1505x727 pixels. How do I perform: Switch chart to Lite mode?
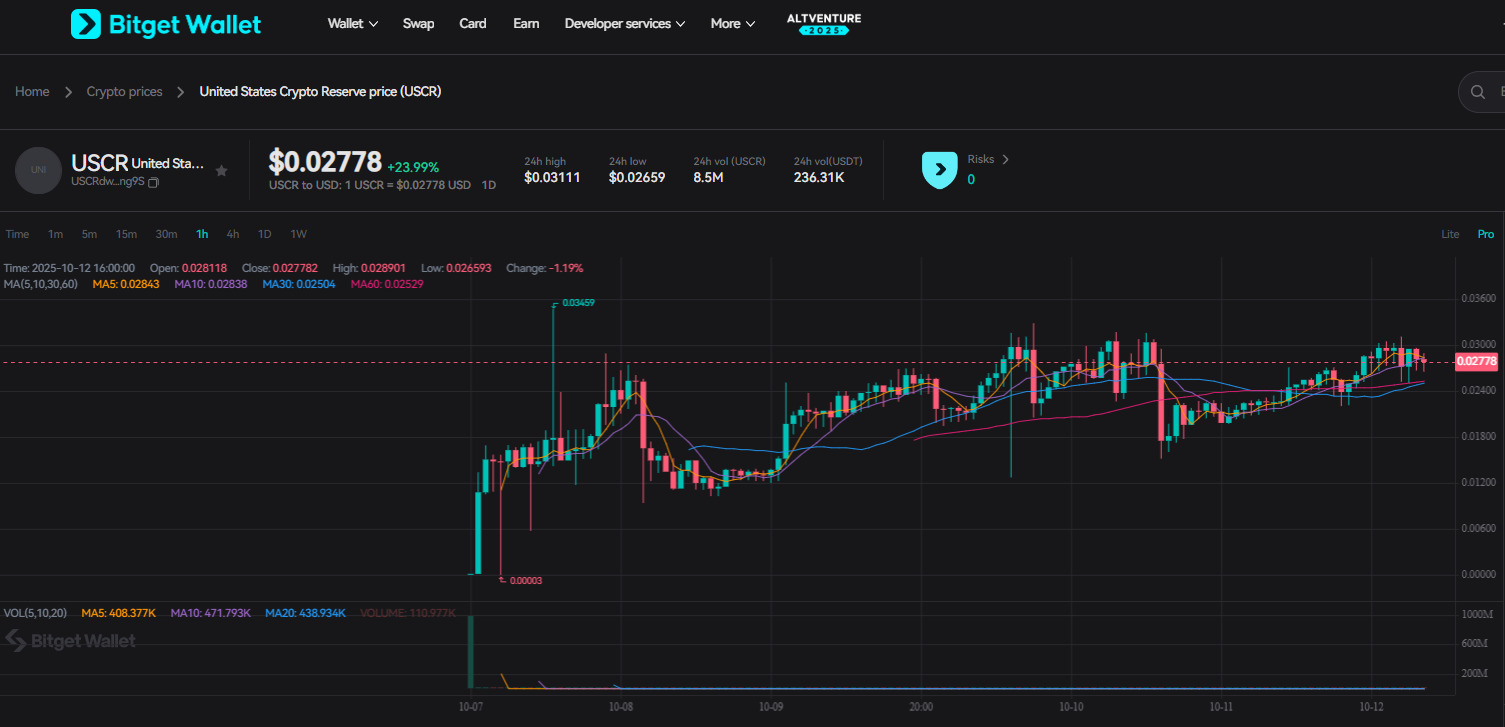(x=1450, y=234)
